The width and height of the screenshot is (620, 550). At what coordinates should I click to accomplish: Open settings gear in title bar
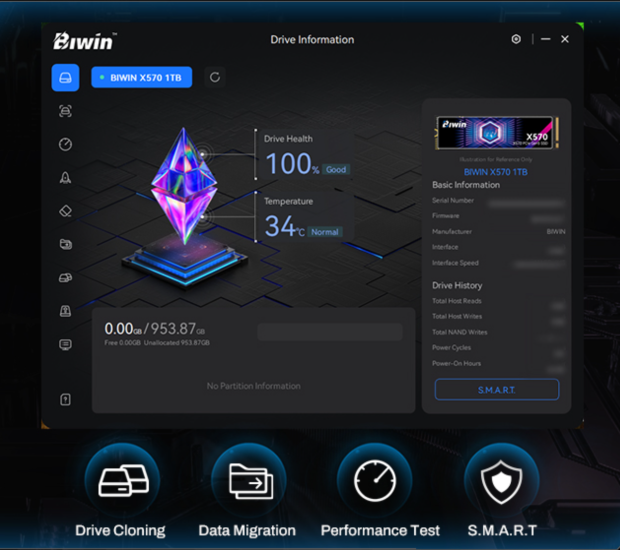[x=516, y=39]
